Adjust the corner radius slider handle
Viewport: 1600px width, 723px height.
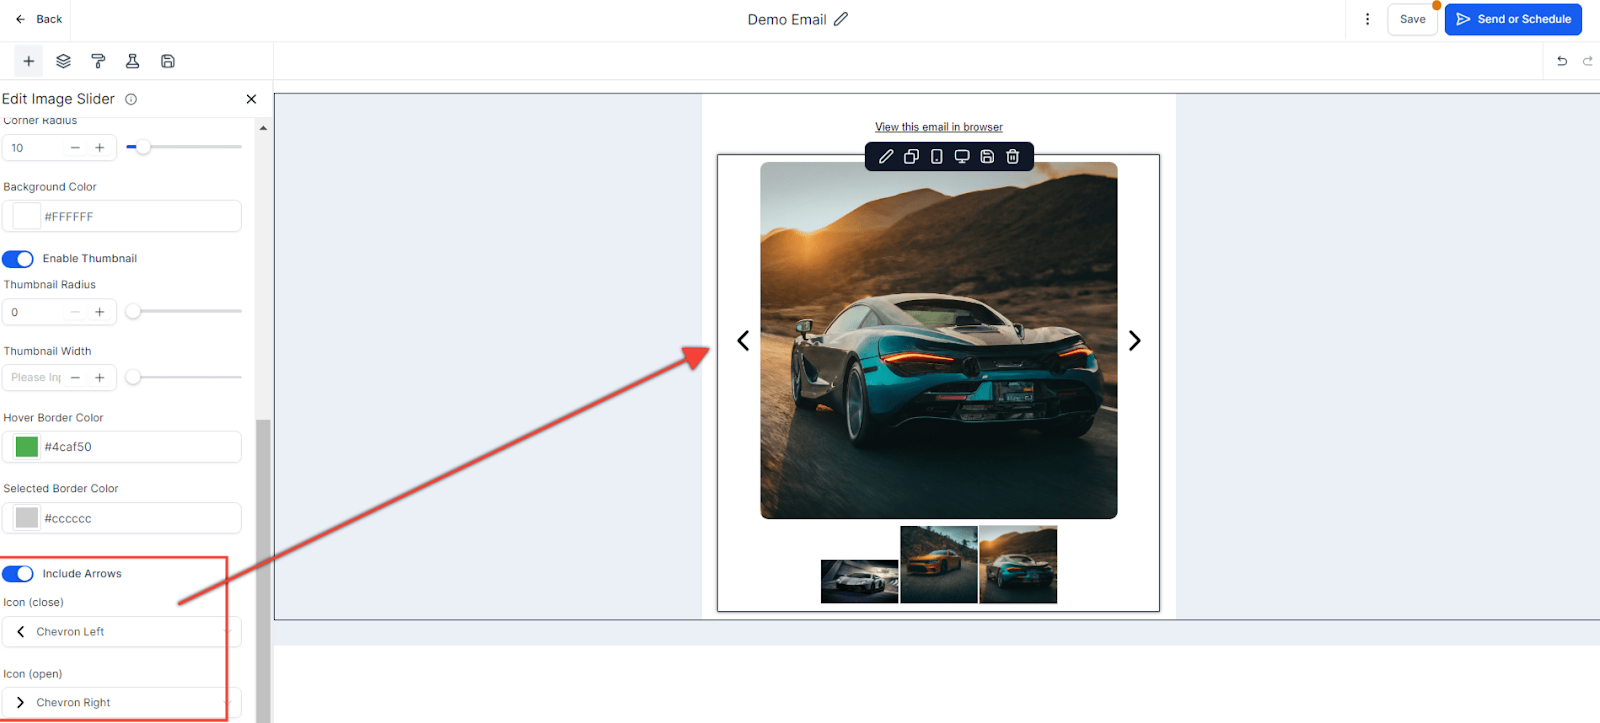pyautogui.click(x=144, y=147)
